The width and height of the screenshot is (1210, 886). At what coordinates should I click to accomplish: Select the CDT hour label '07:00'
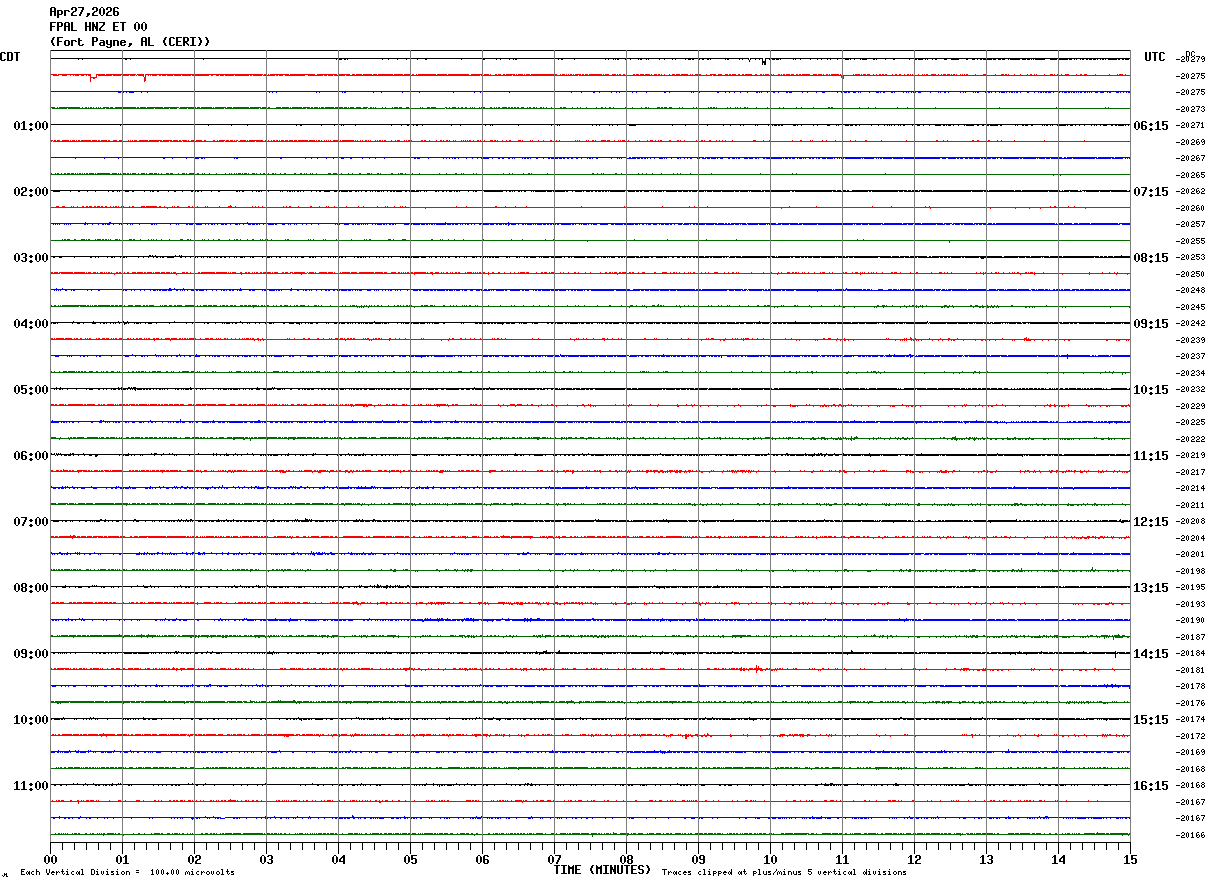click(x=31, y=522)
